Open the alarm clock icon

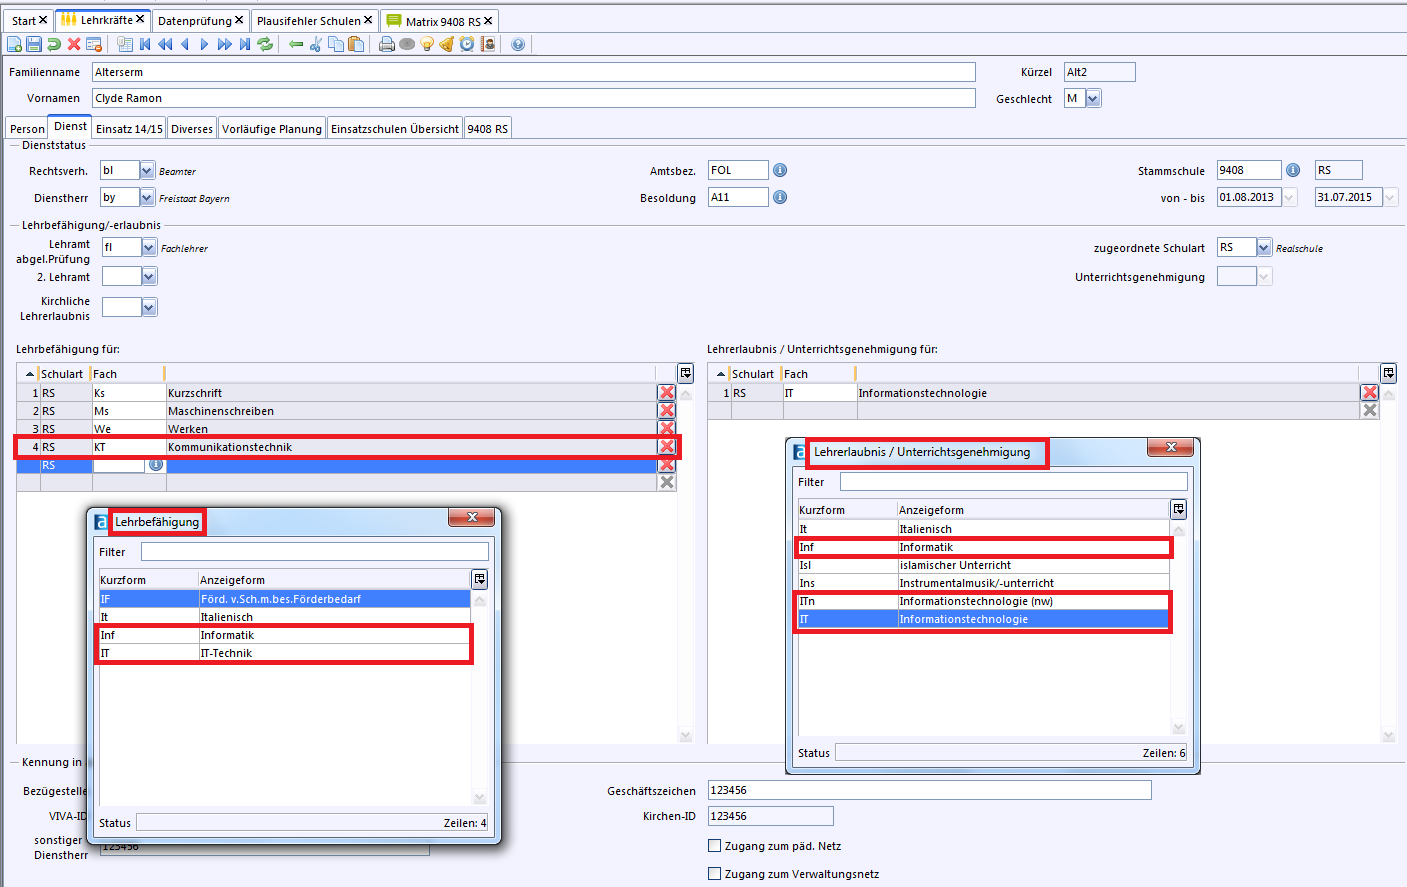coord(467,44)
